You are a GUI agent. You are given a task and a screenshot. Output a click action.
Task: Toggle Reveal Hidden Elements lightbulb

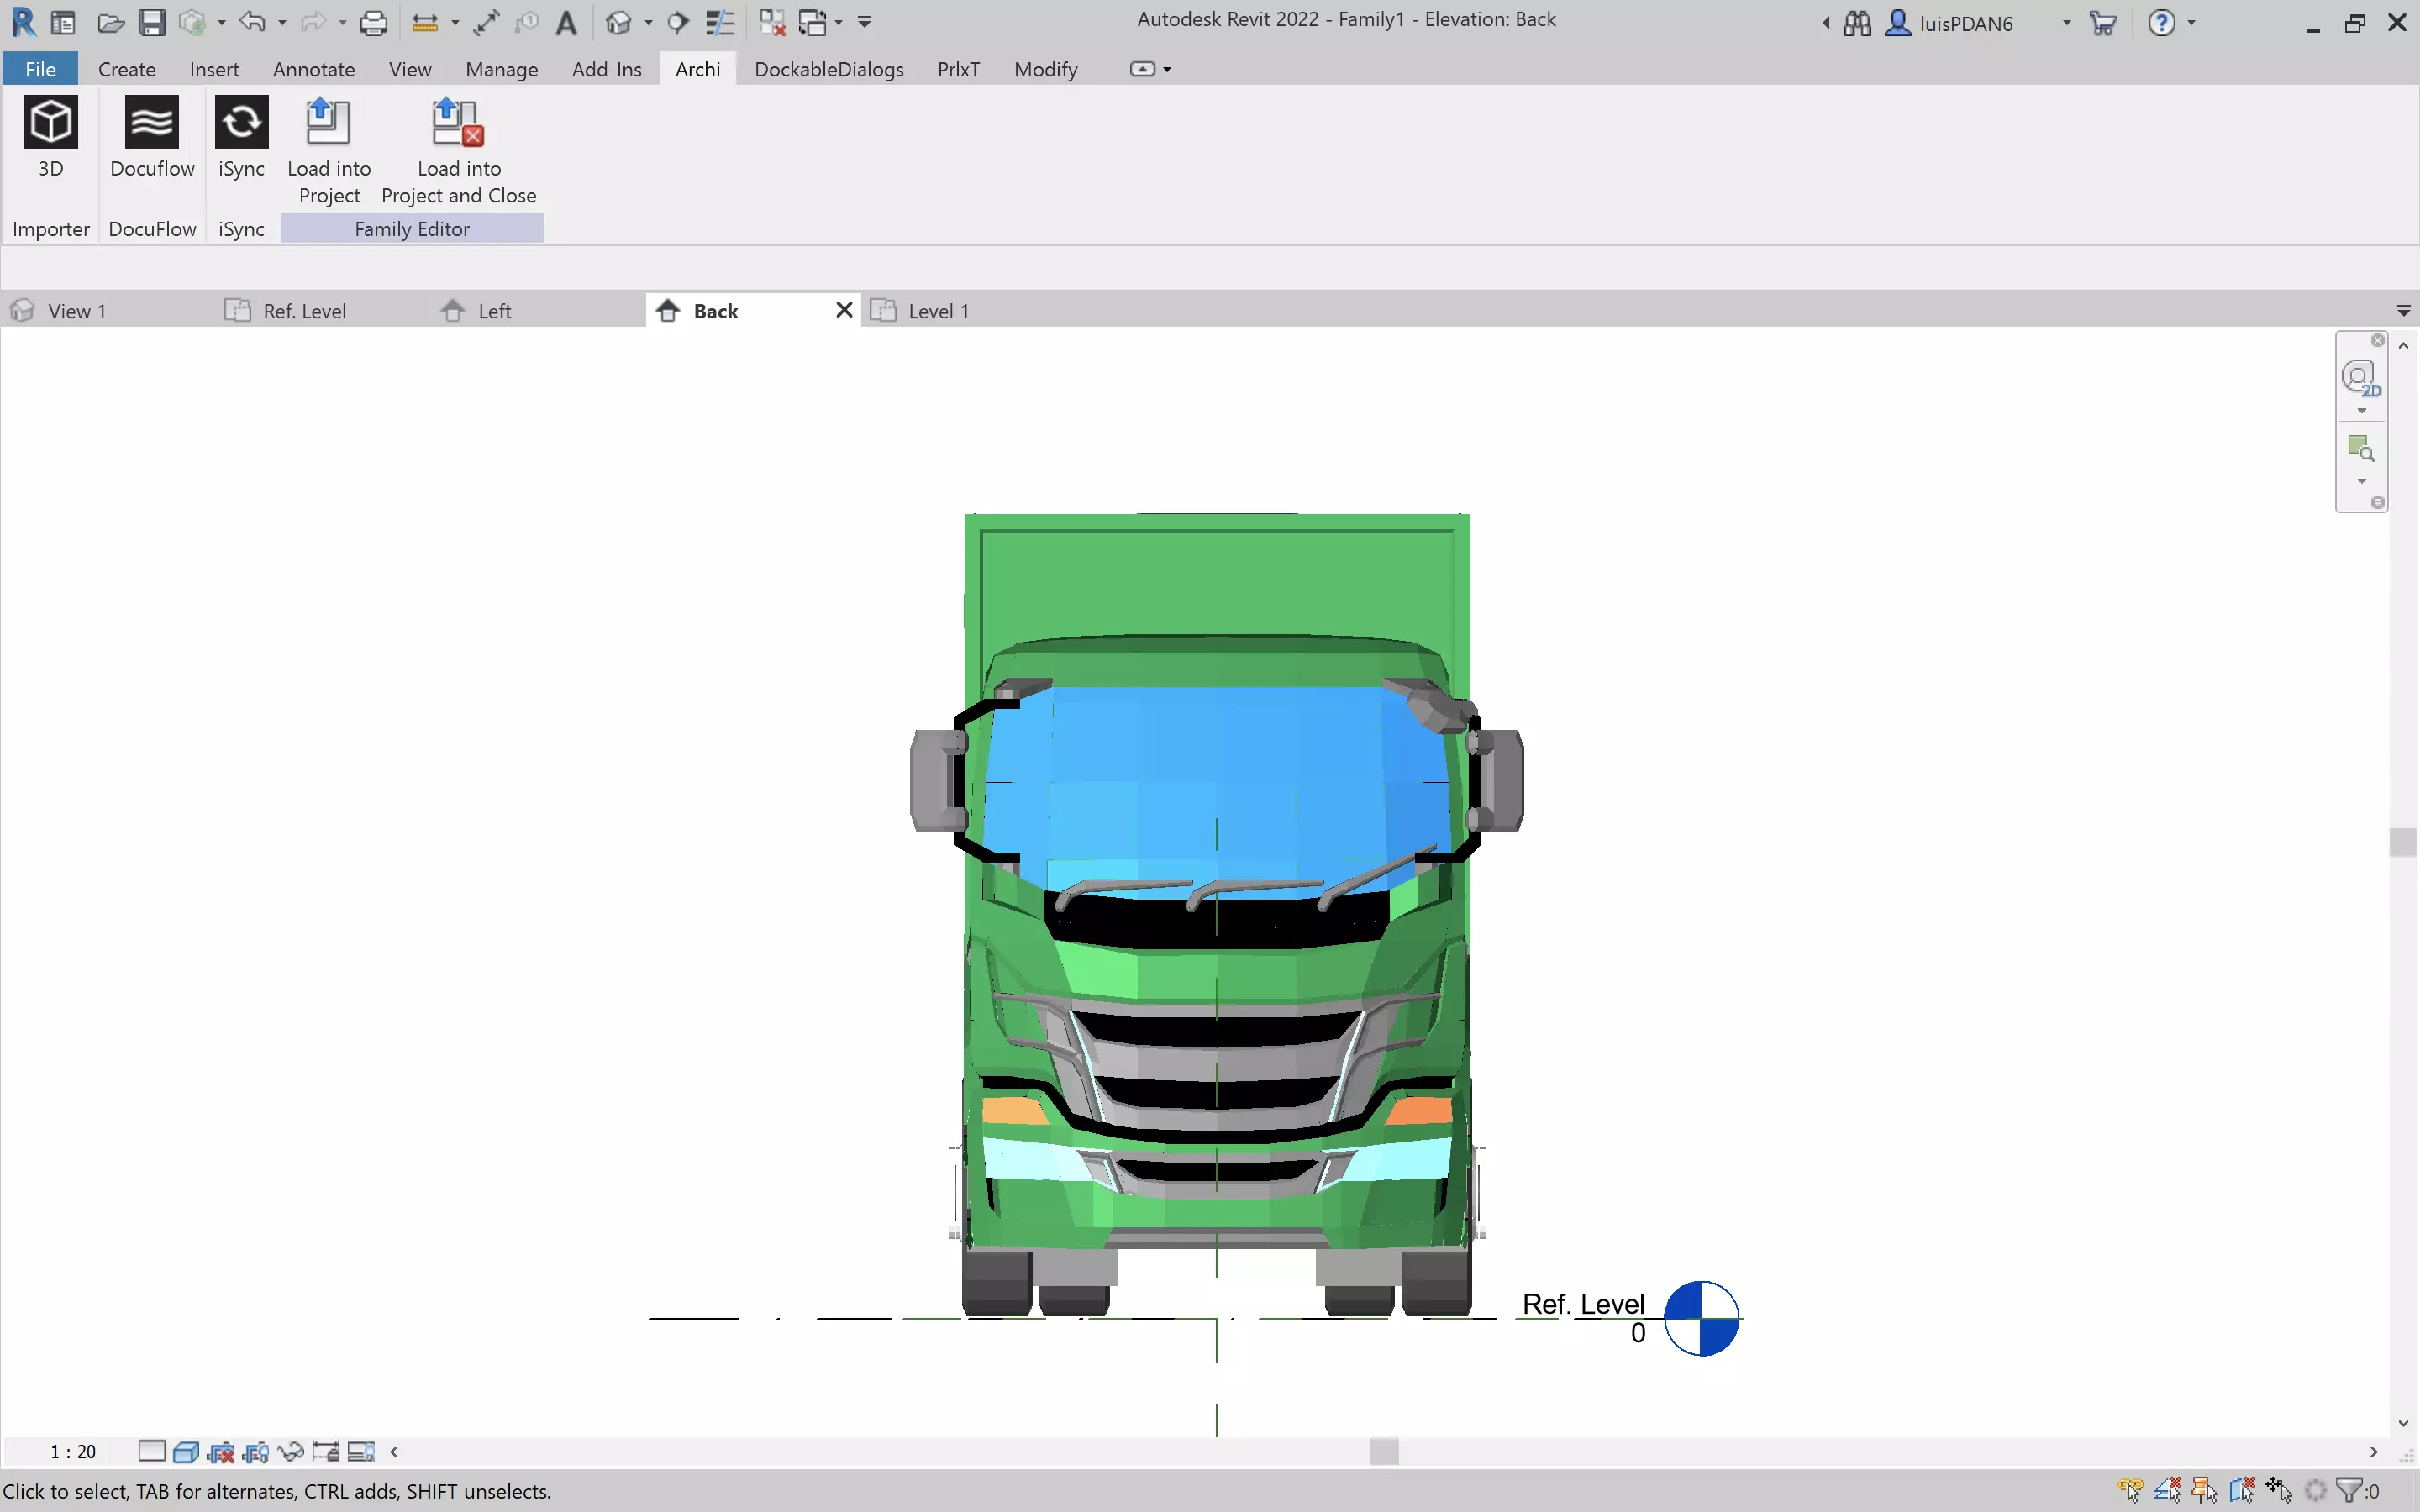(361, 1452)
